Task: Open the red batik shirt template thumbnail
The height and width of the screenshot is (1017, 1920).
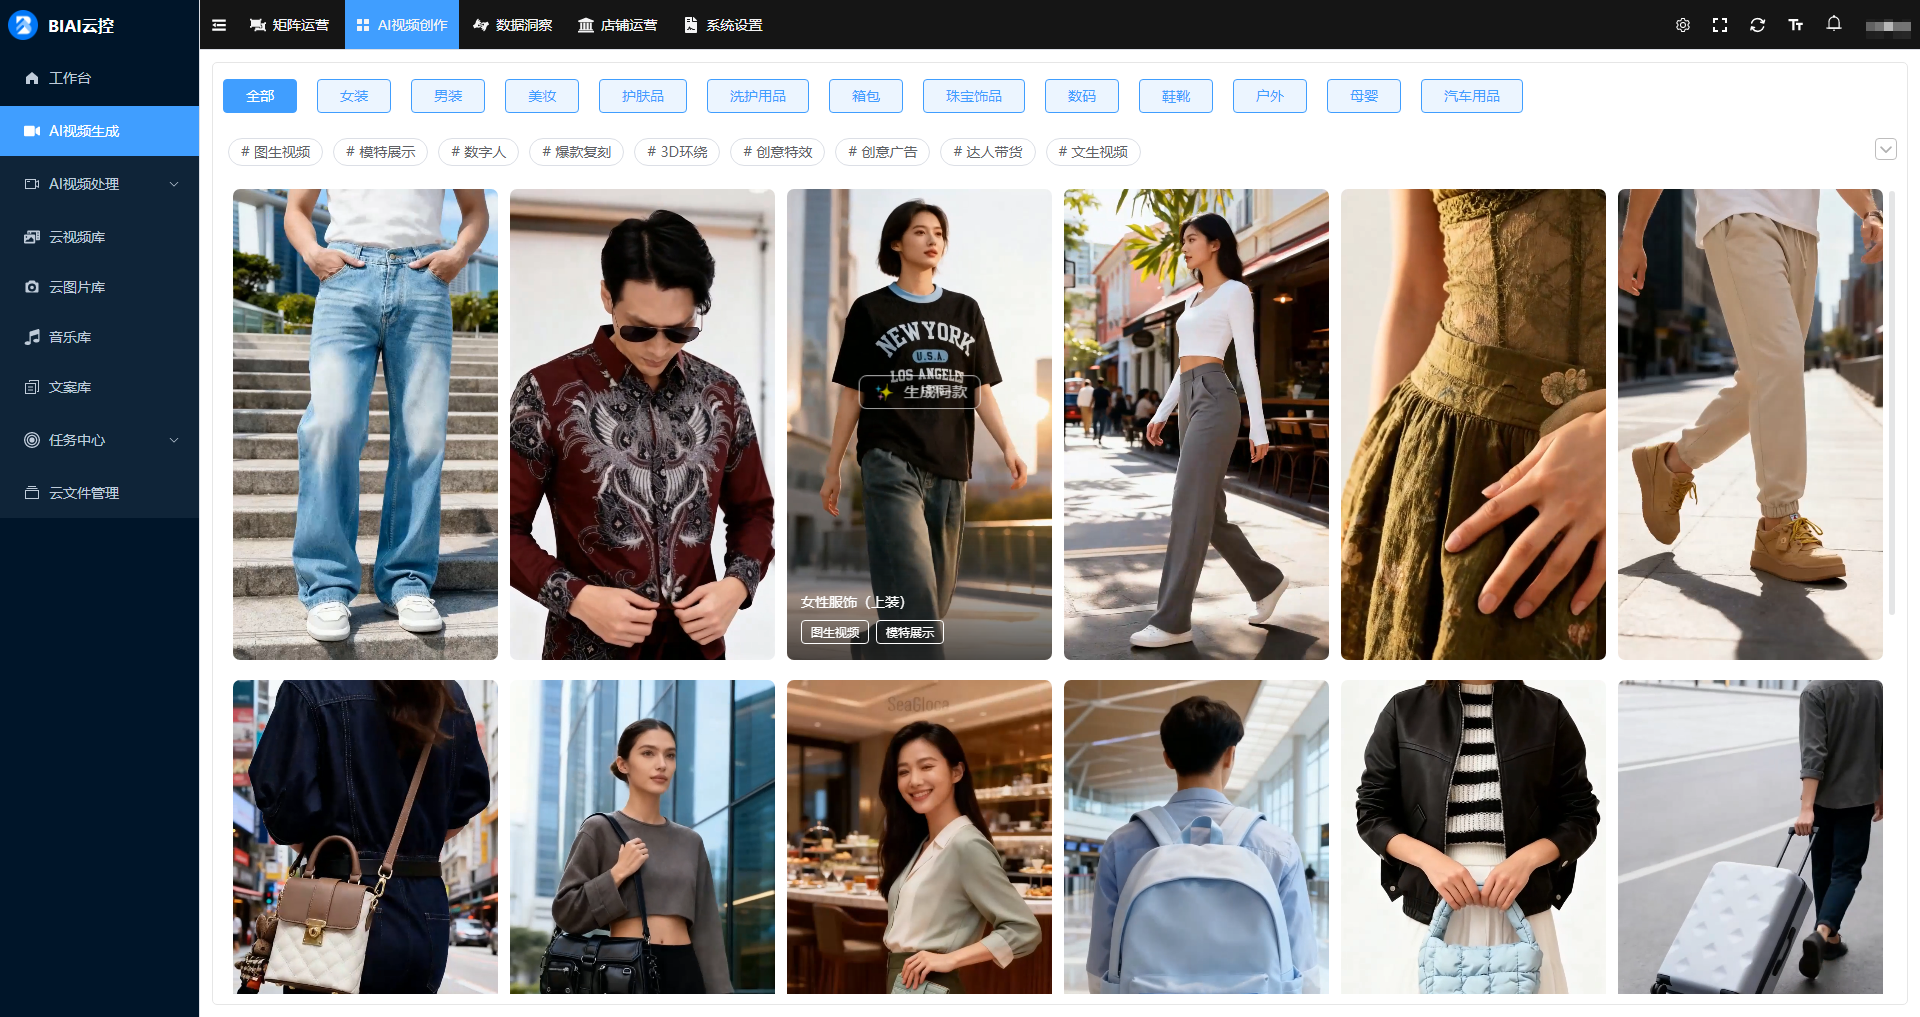Action: pyautogui.click(x=642, y=424)
